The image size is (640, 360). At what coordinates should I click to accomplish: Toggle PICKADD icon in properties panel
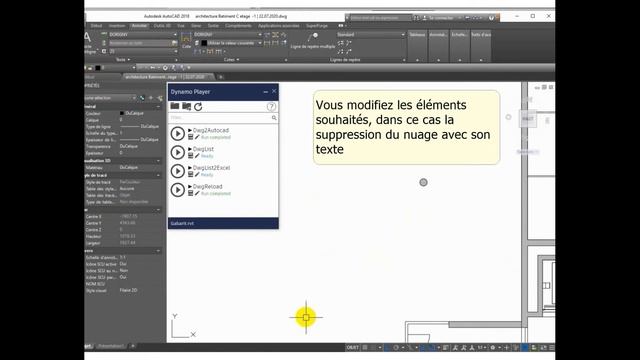(x=142, y=98)
